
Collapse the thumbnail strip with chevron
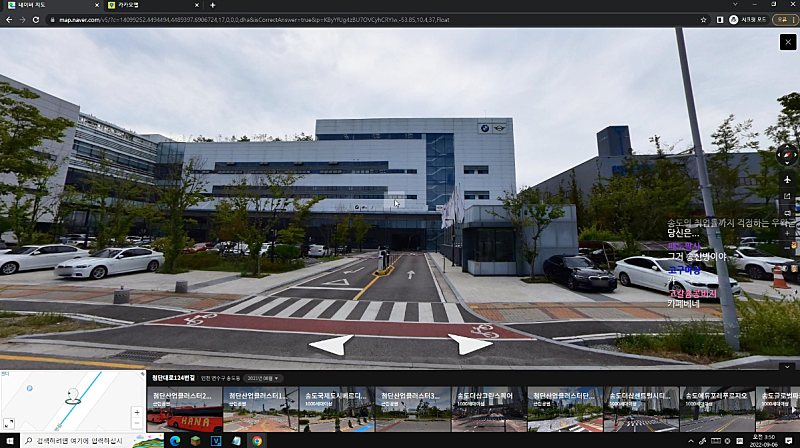pyautogui.click(x=787, y=367)
